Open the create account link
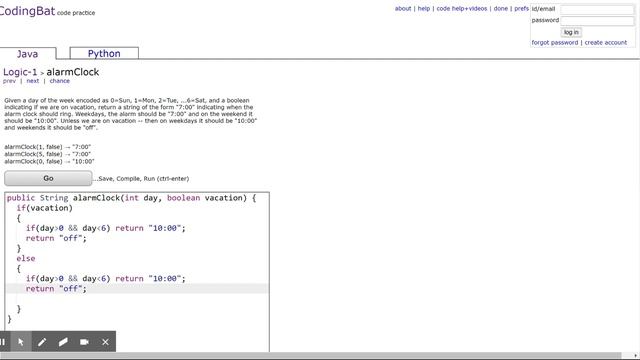Viewport: 640px width, 360px height. pos(606,42)
